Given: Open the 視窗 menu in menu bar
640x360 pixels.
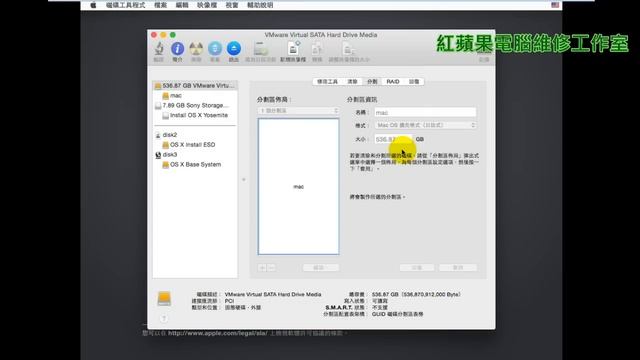Looking at the screenshot, I should (232, 5).
